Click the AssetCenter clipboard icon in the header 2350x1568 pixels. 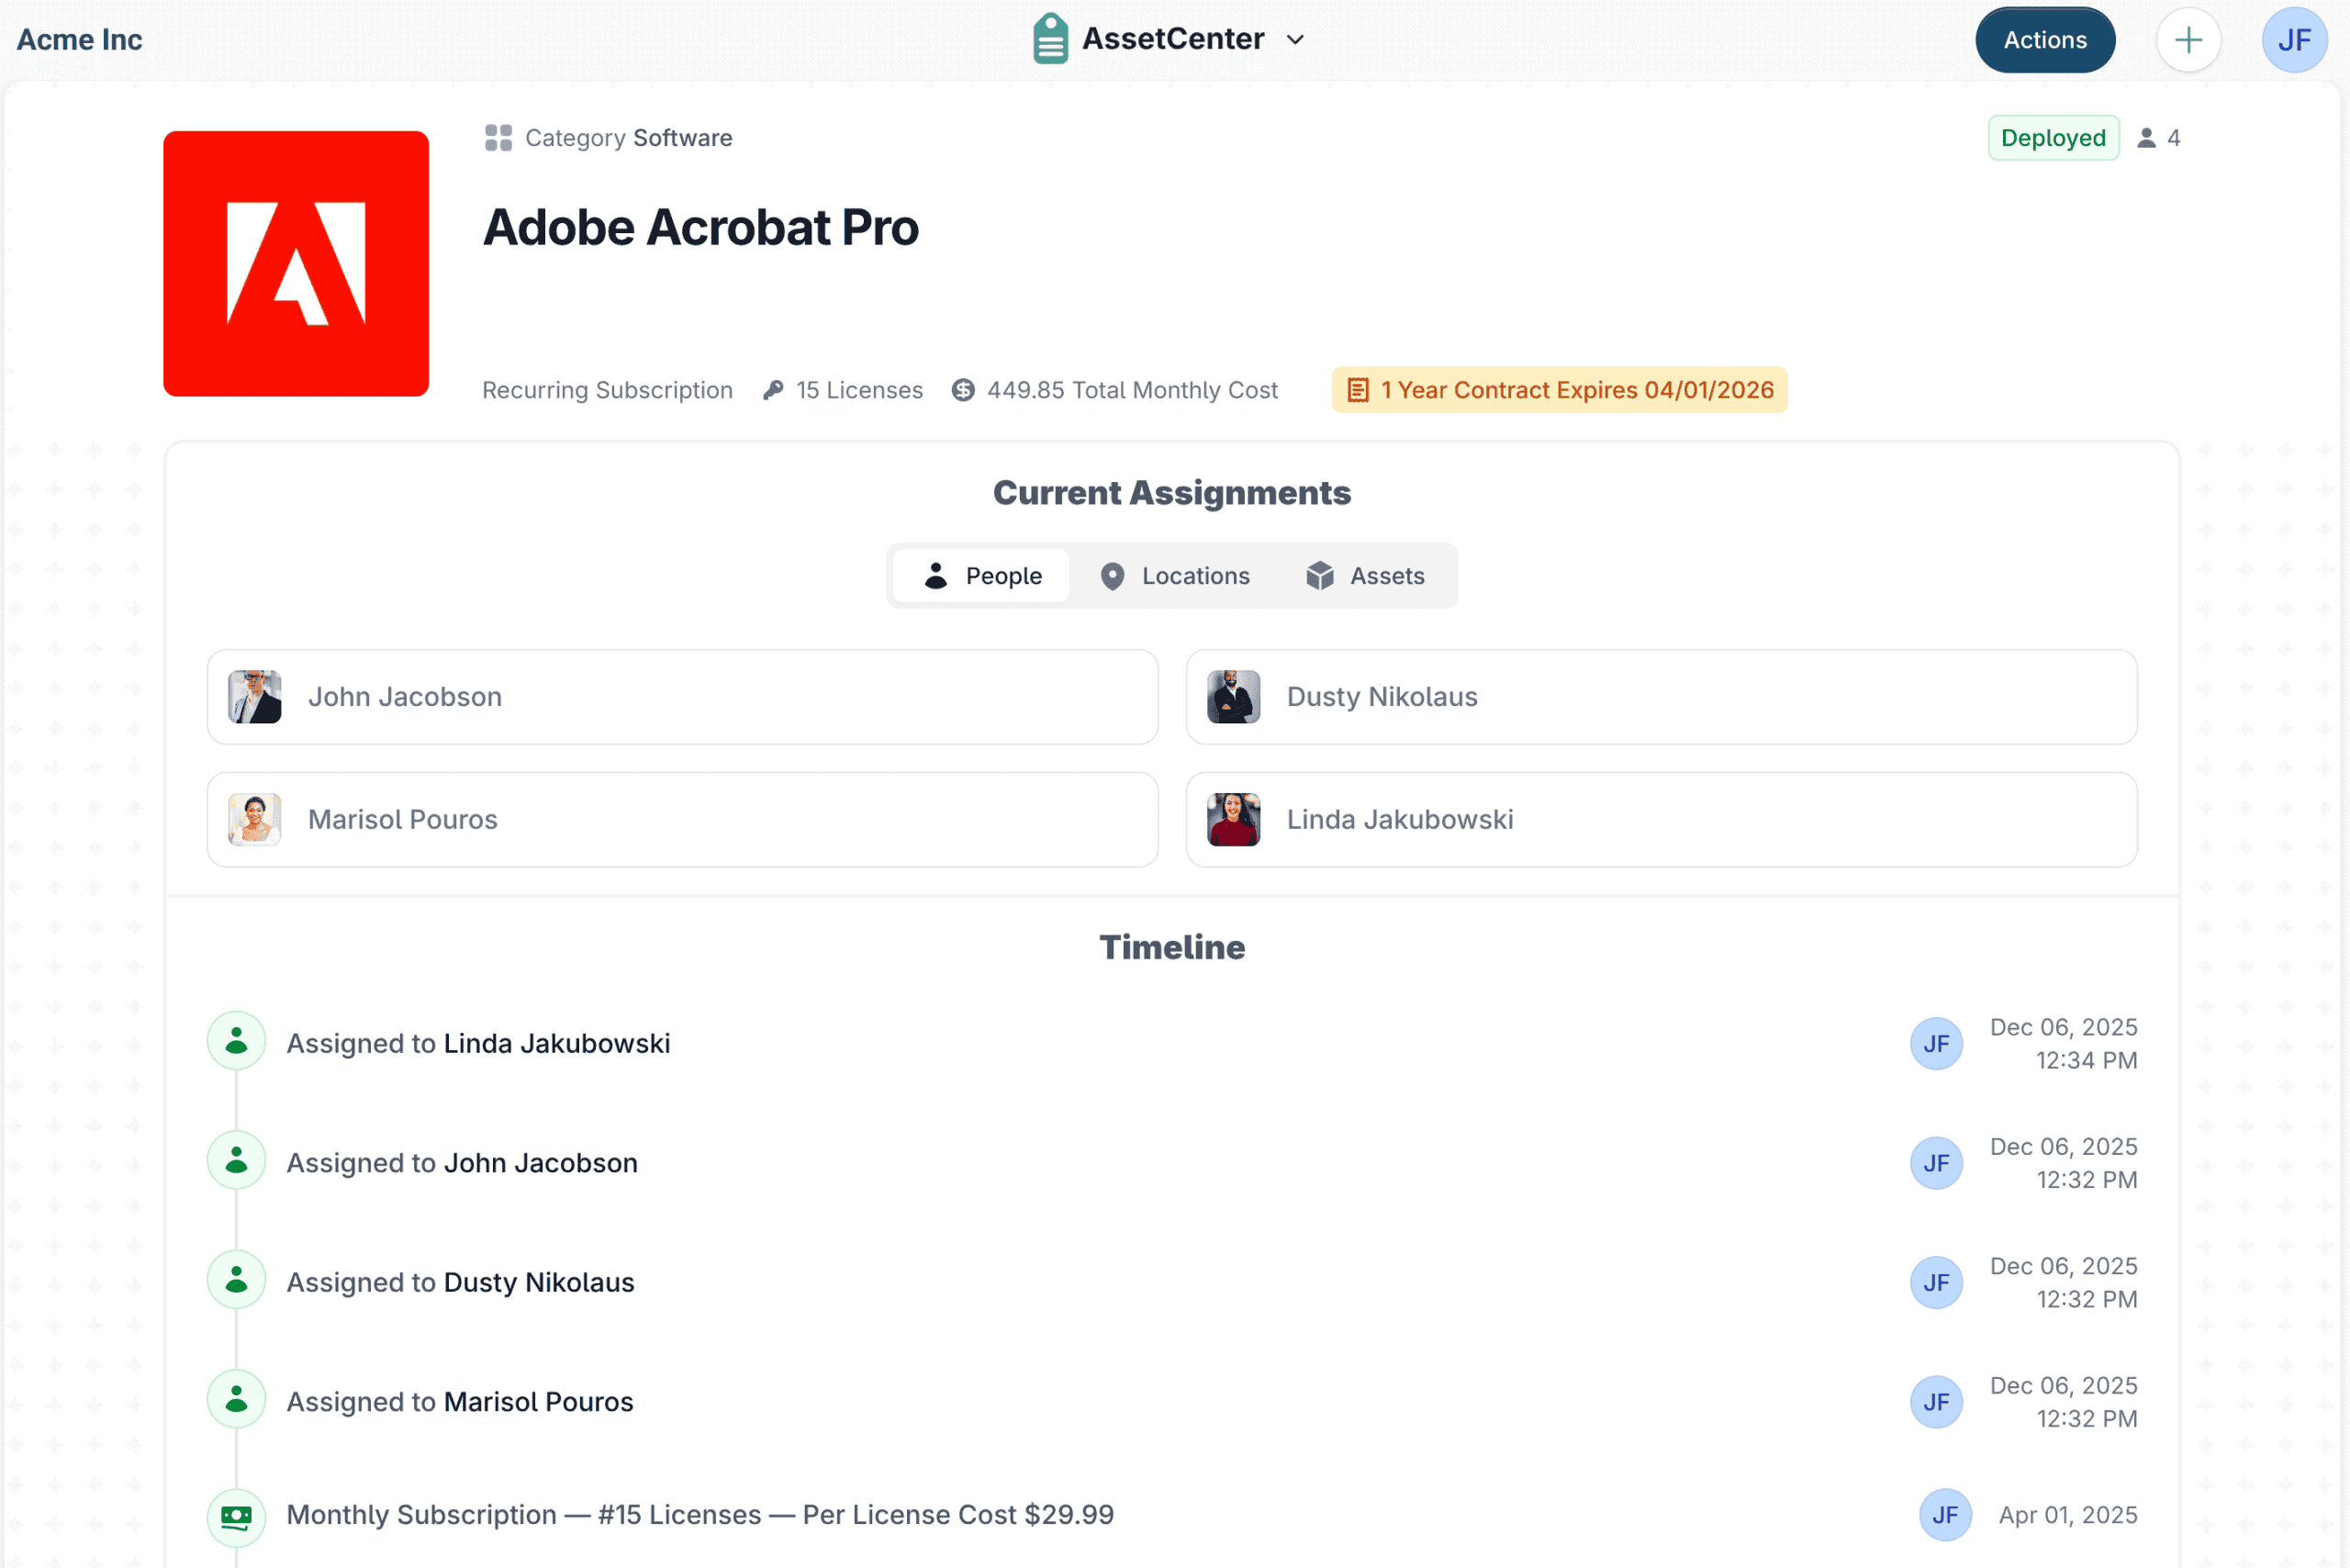coord(1049,38)
